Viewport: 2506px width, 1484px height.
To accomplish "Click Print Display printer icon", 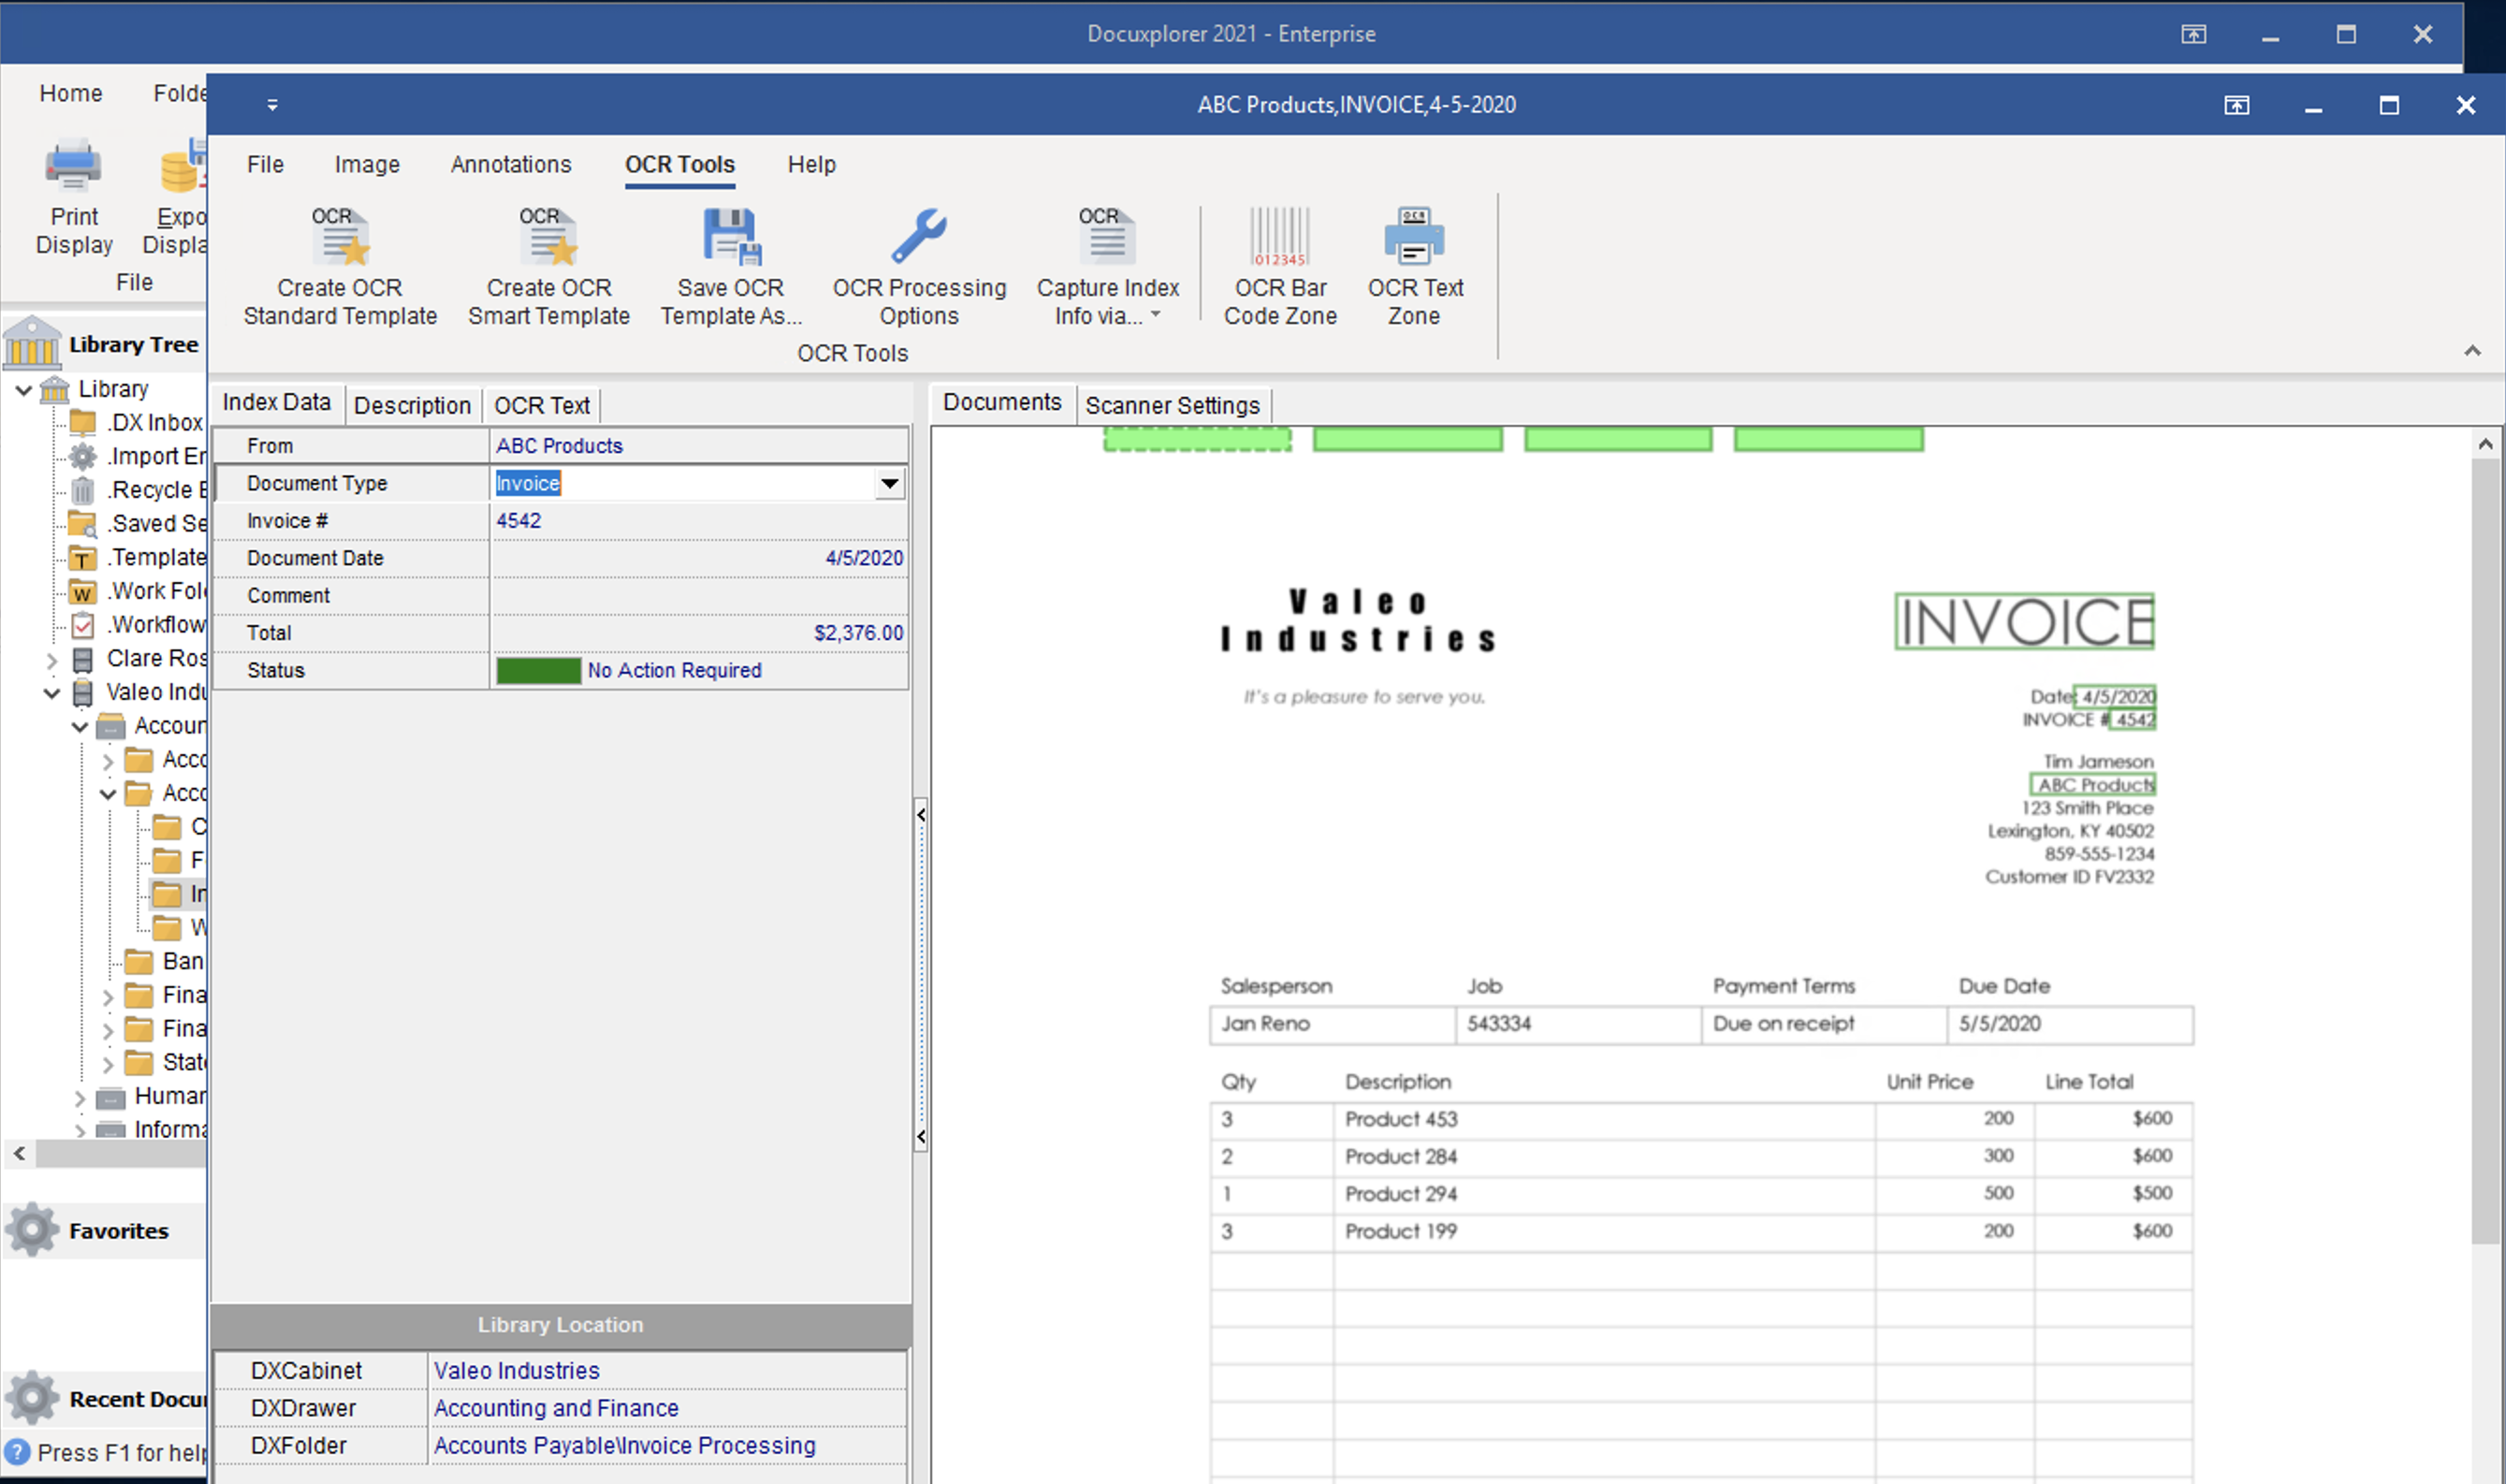I will (x=74, y=167).
